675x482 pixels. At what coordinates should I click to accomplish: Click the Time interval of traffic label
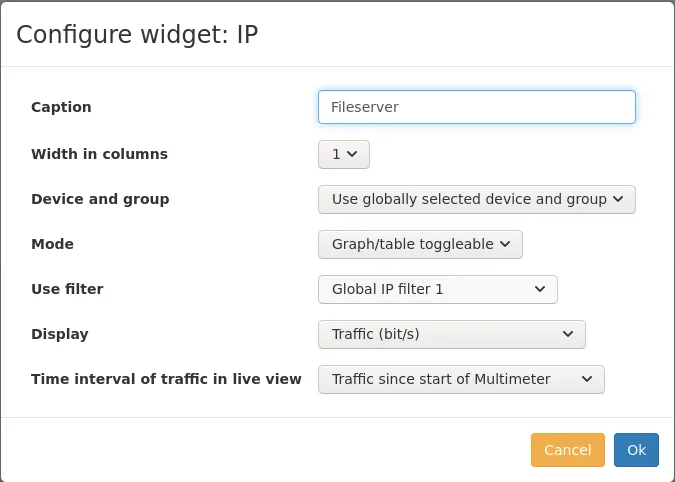(166, 379)
